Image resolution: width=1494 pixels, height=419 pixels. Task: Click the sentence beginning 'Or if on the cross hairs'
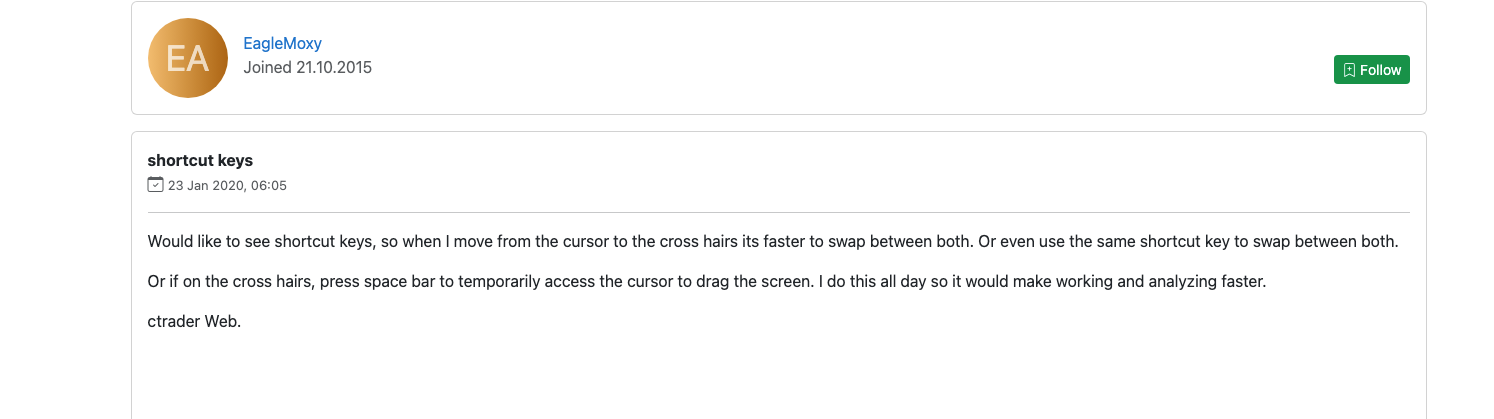[x=706, y=282]
